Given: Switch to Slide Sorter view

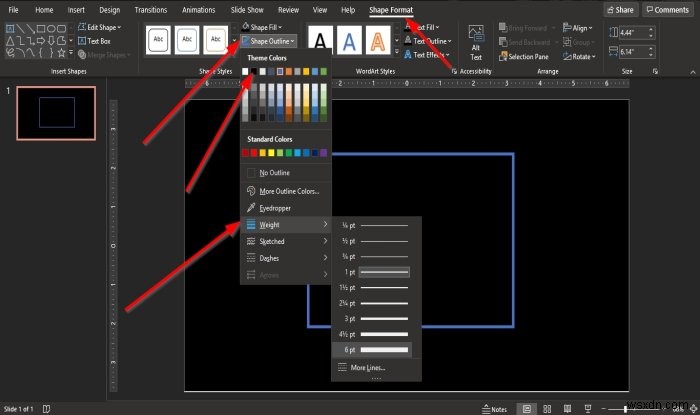Looking at the screenshot, I should pos(547,409).
